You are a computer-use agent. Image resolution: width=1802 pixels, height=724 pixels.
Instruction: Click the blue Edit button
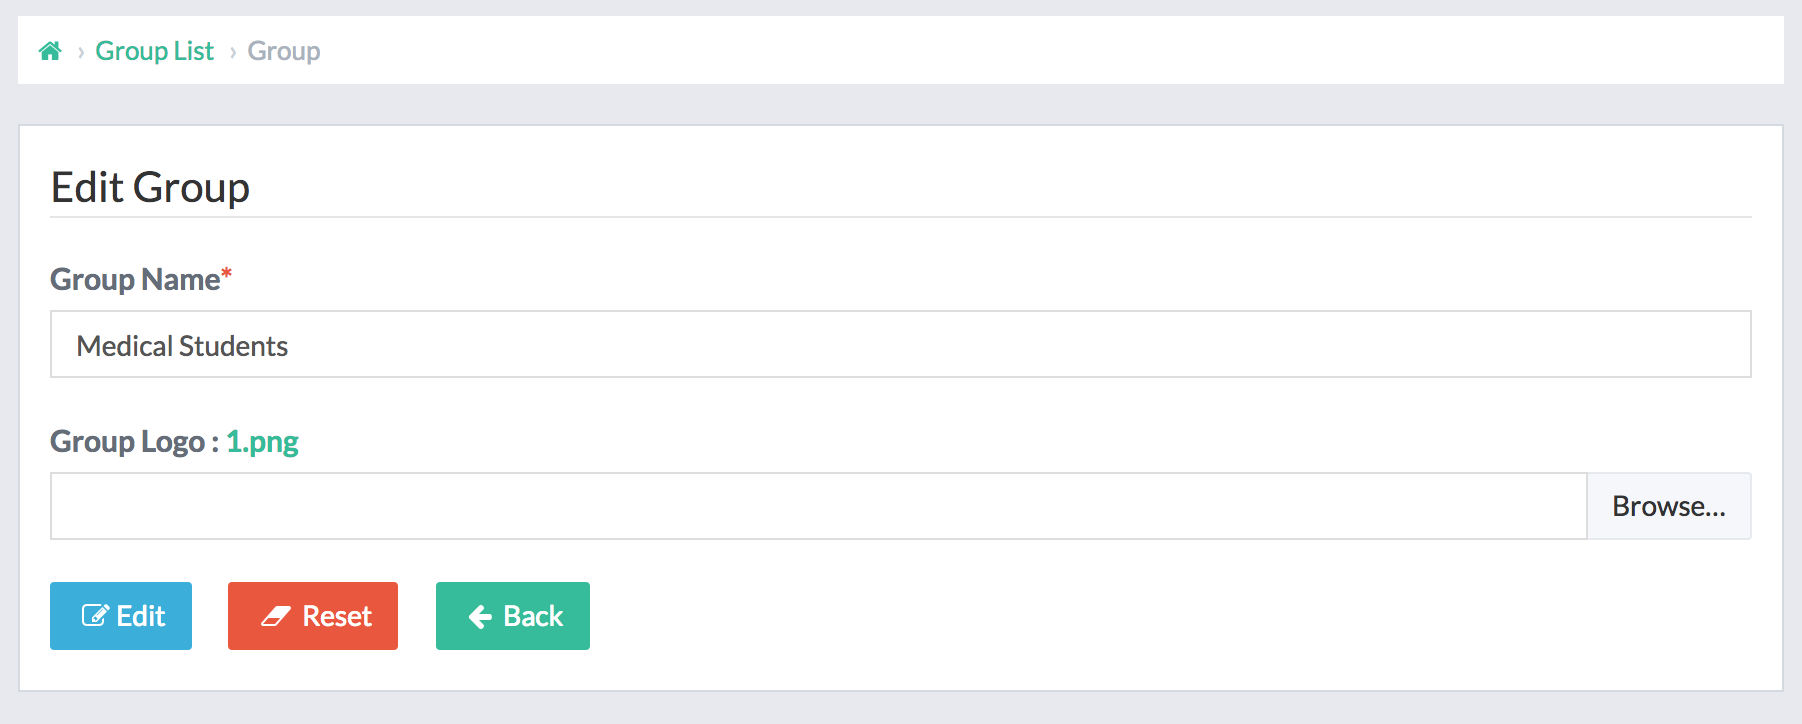pos(121,616)
